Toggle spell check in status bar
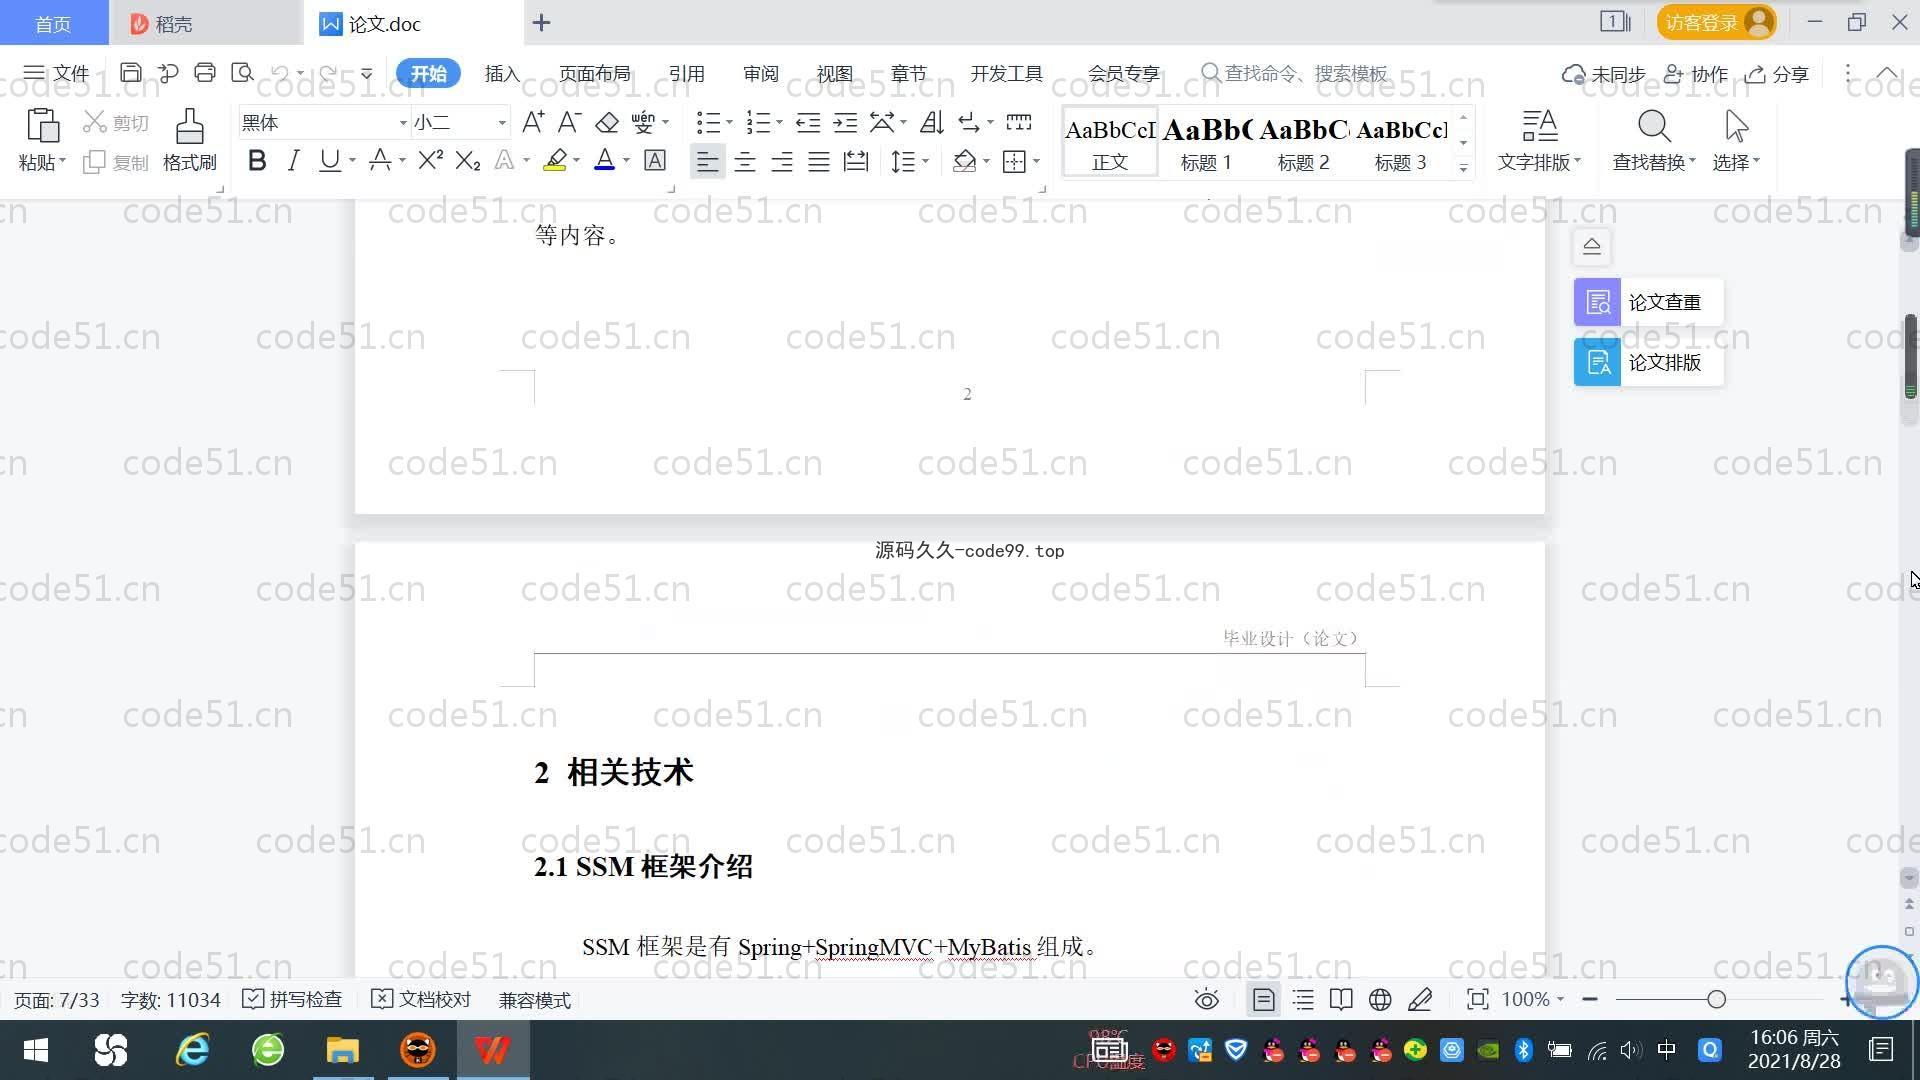Screen dimensions: 1920x1080 click(x=293, y=1000)
